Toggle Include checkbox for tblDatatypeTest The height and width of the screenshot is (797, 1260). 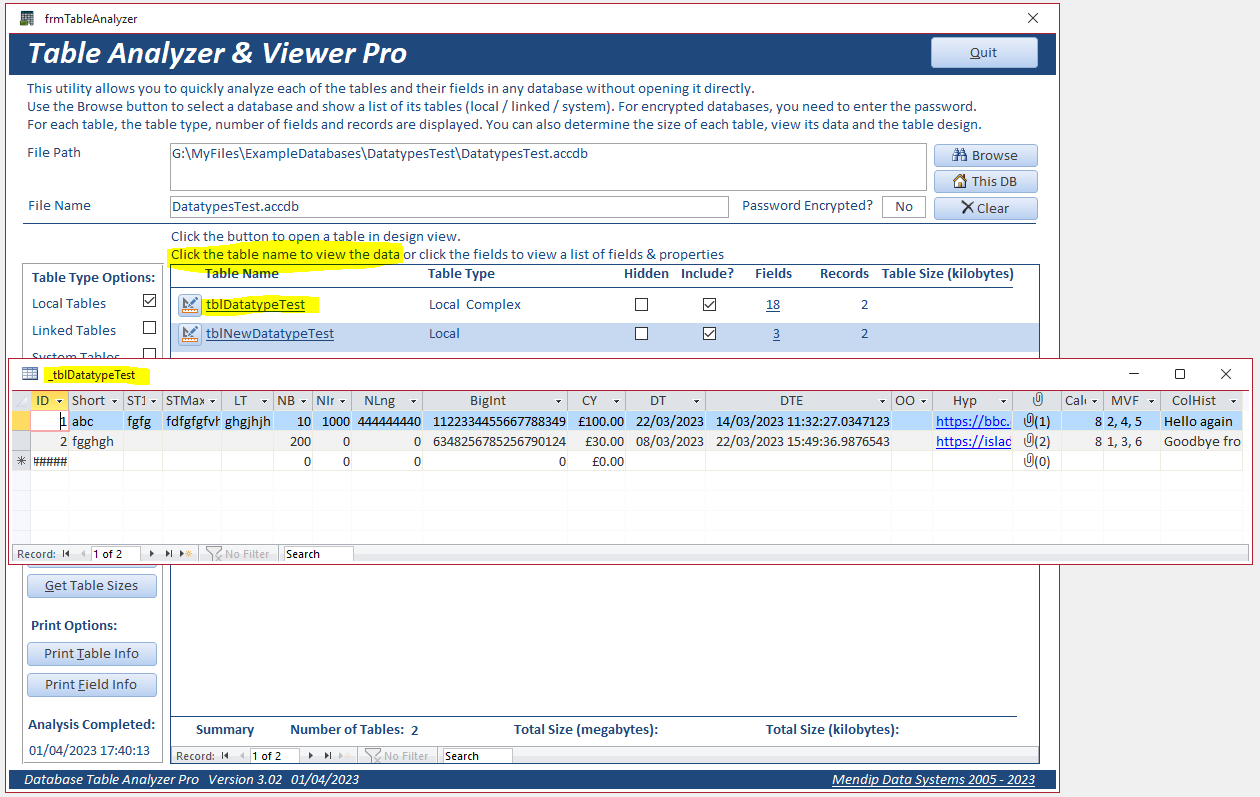coord(709,304)
